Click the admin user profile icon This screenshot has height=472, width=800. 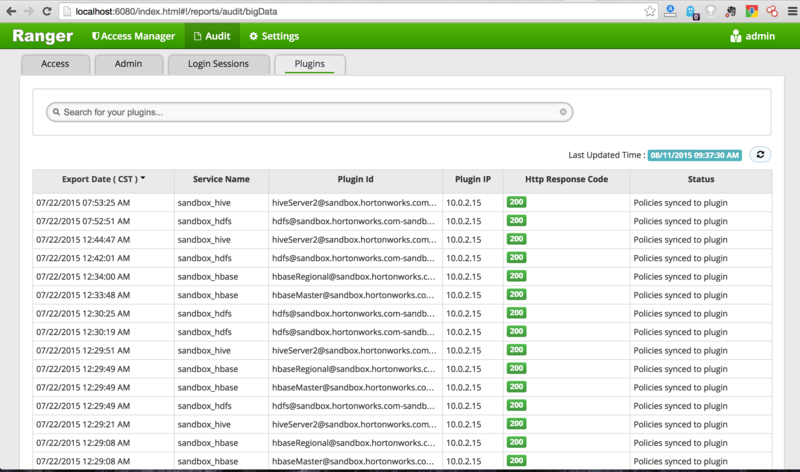click(736, 36)
